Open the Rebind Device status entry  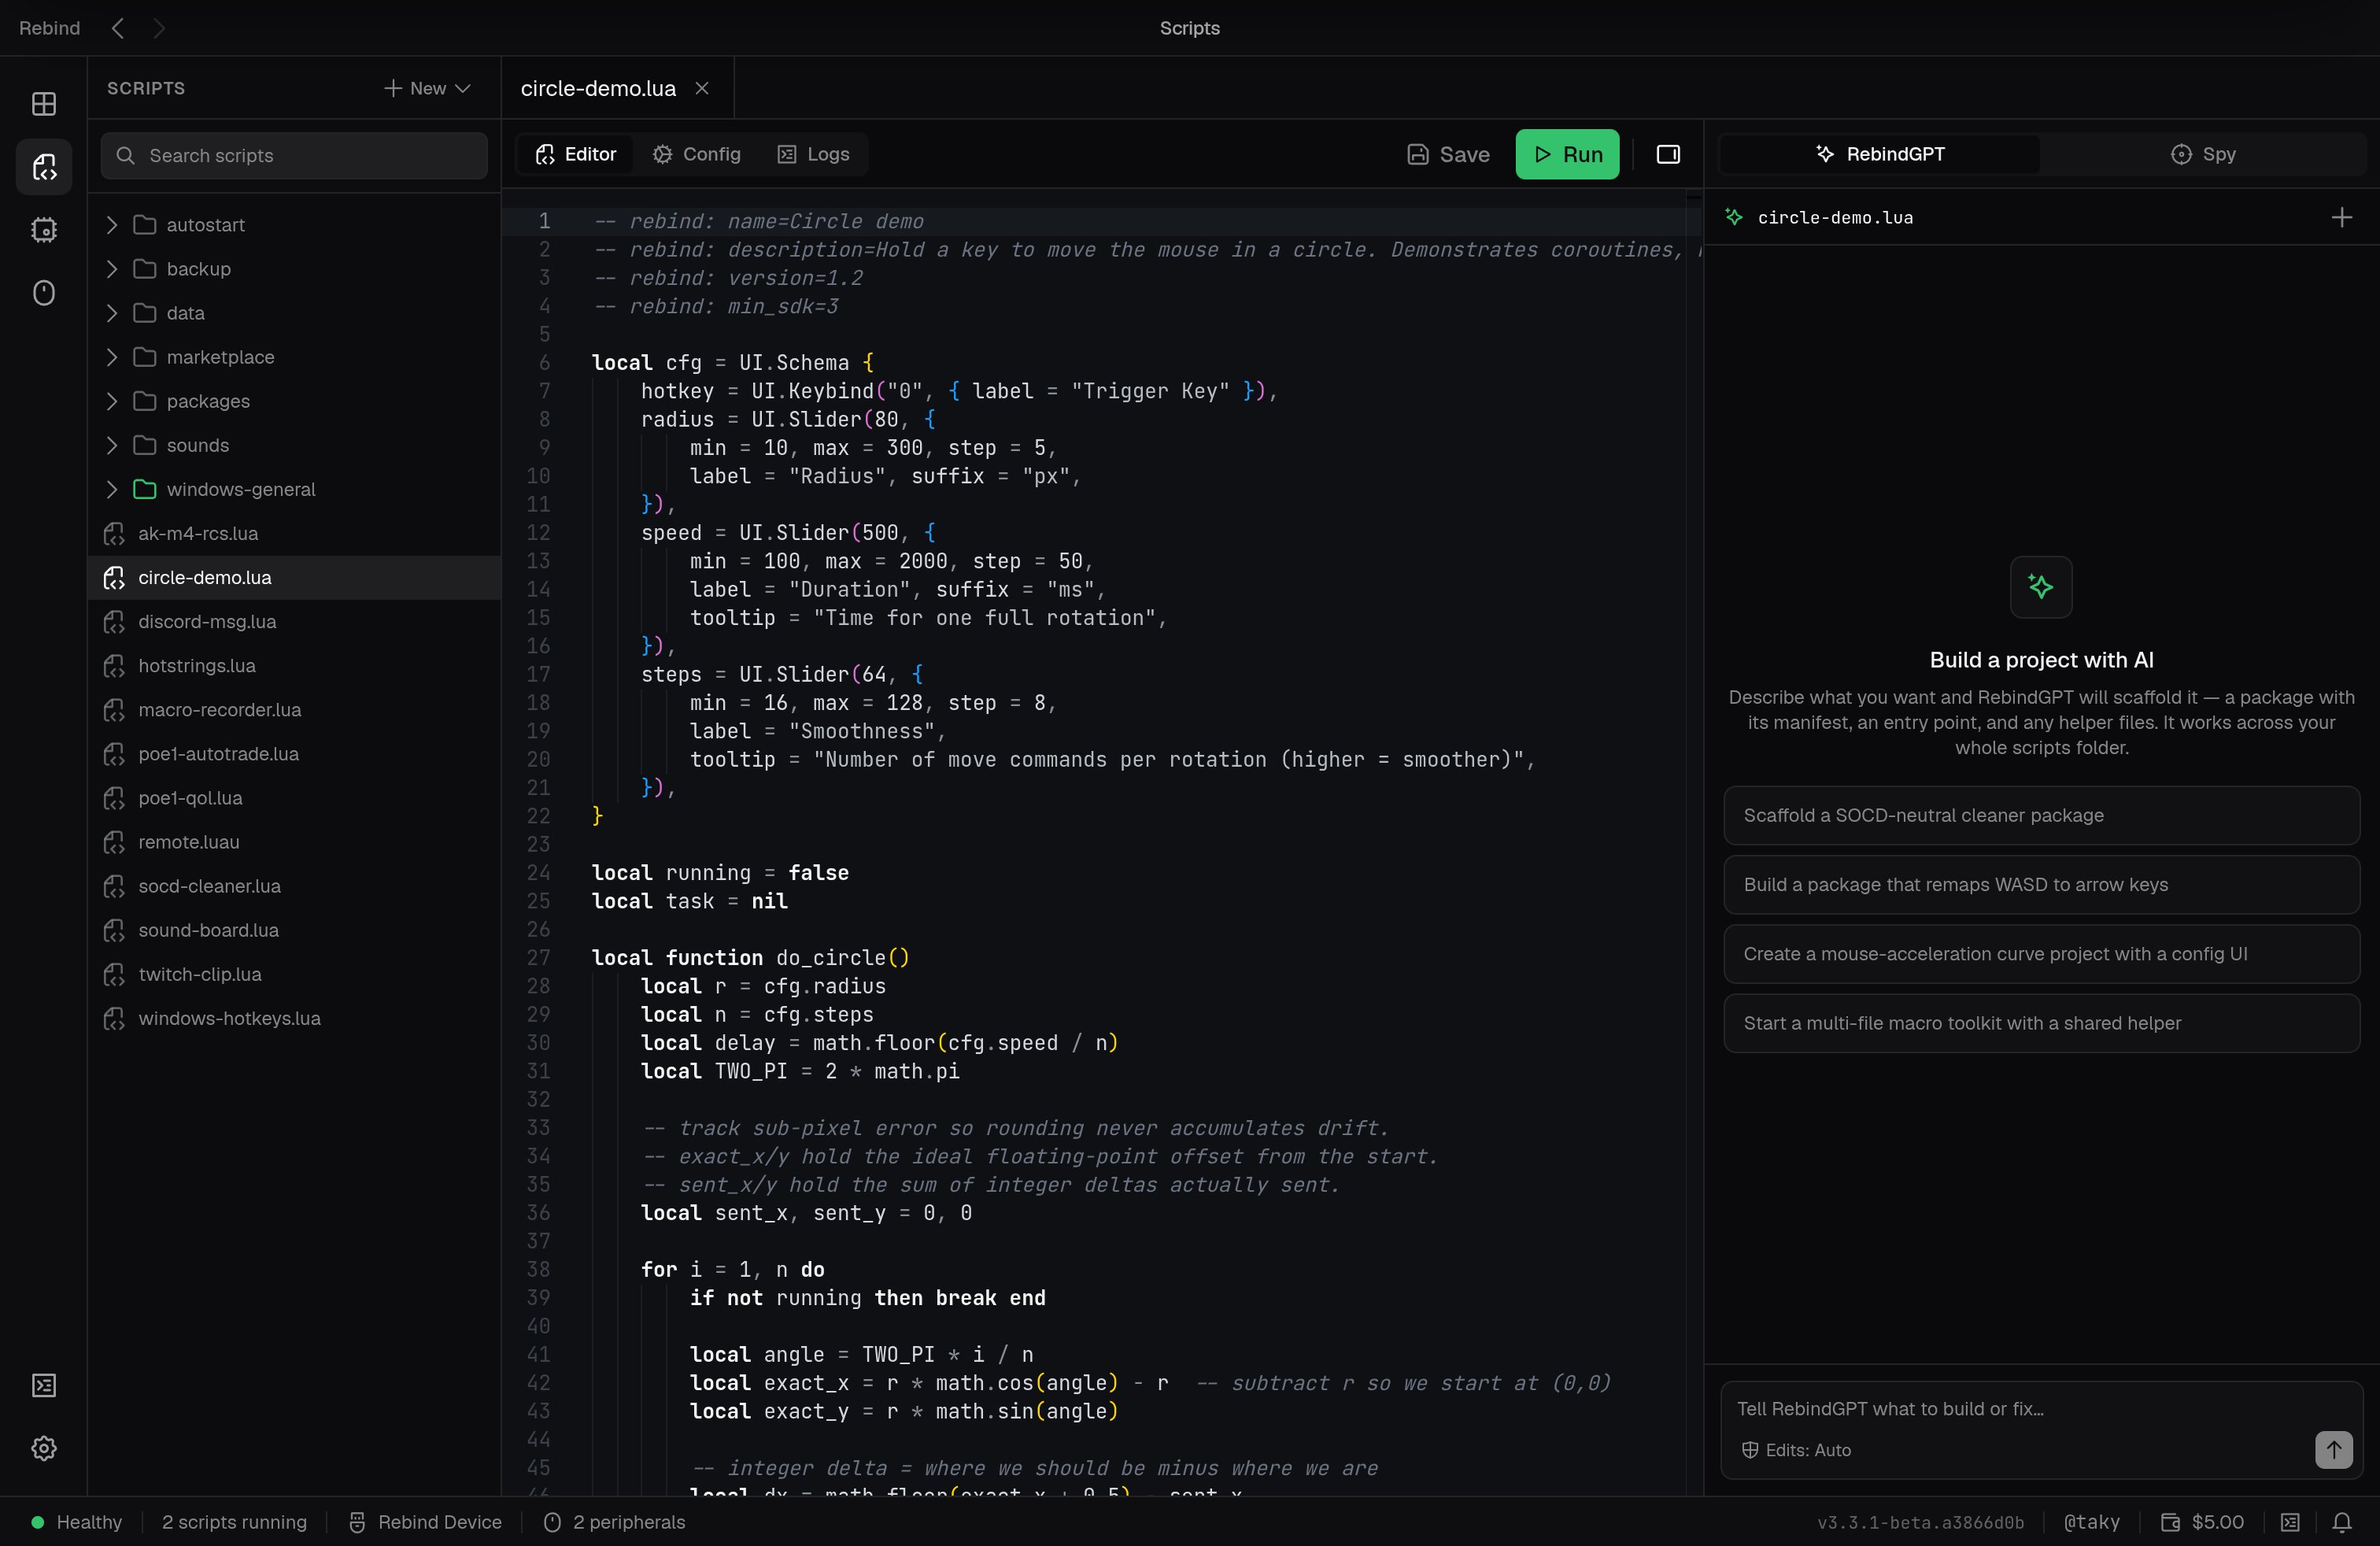pyautogui.click(x=425, y=1522)
